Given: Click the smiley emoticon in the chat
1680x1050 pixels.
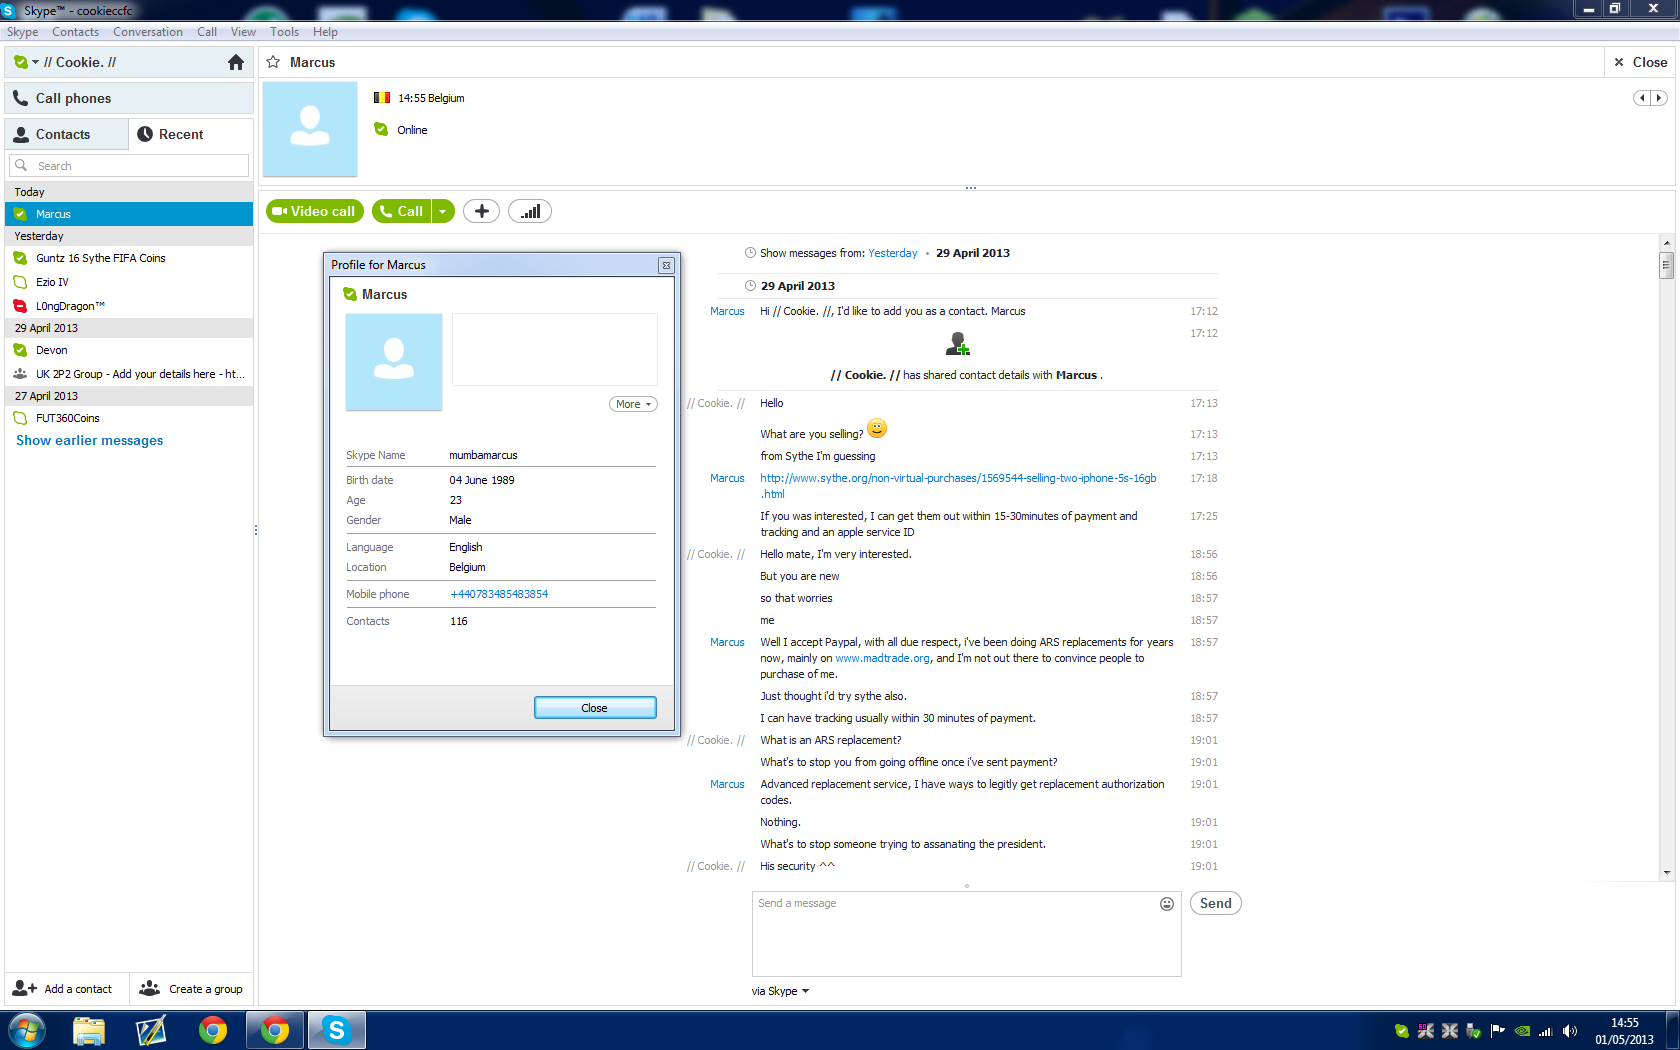Looking at the screenshot, I should click(x=877, y=429).
